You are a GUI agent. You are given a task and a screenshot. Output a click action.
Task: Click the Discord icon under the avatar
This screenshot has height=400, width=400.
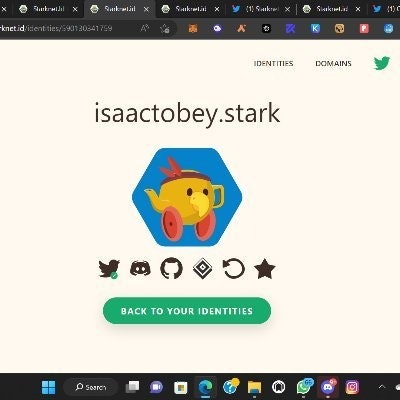[x=140, y=268]
